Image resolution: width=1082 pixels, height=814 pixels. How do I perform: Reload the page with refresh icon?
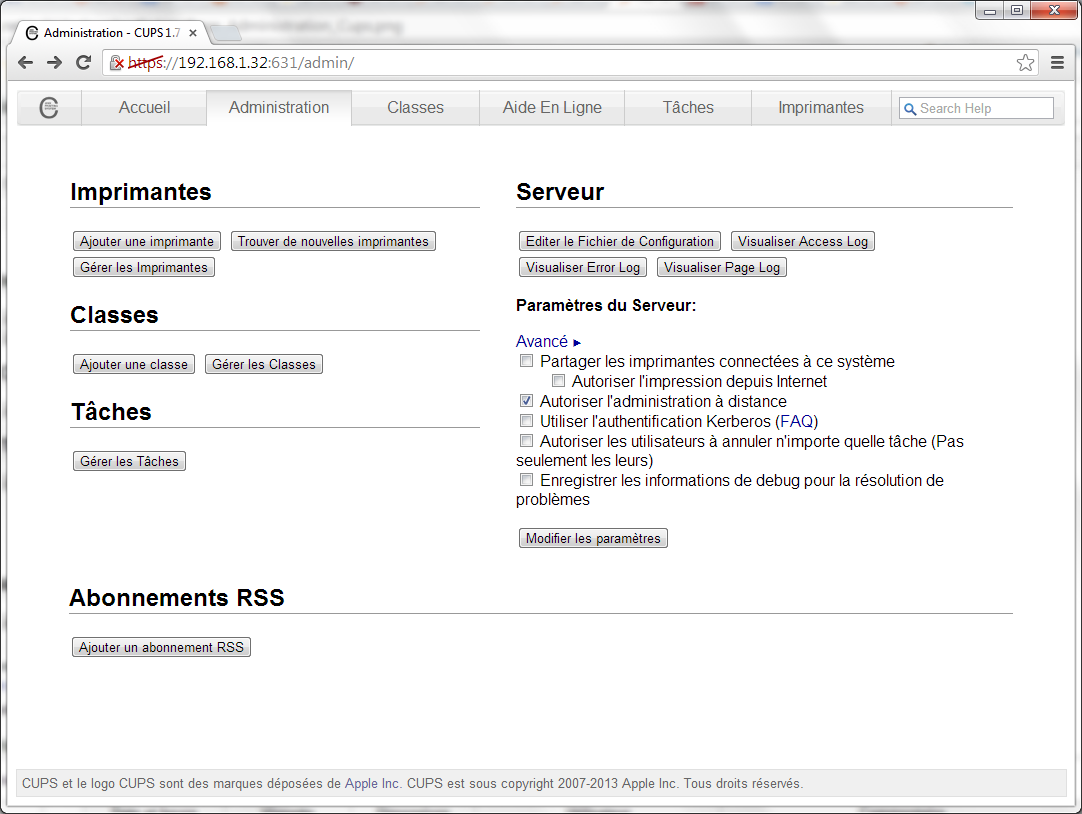pos(84,63)
